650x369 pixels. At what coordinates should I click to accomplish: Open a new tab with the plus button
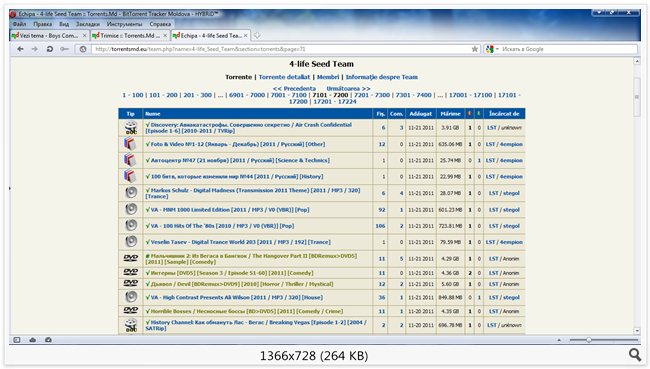[257, 36]
